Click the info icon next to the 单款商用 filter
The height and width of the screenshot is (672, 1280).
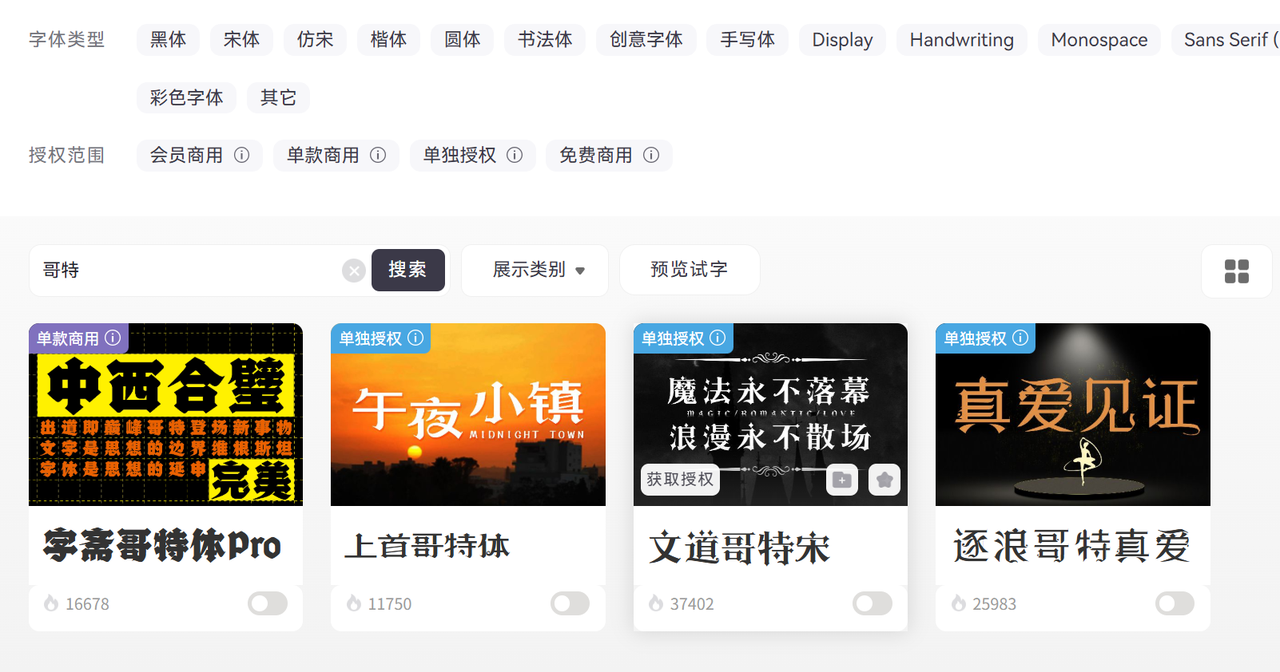click(x=378, y=155)
